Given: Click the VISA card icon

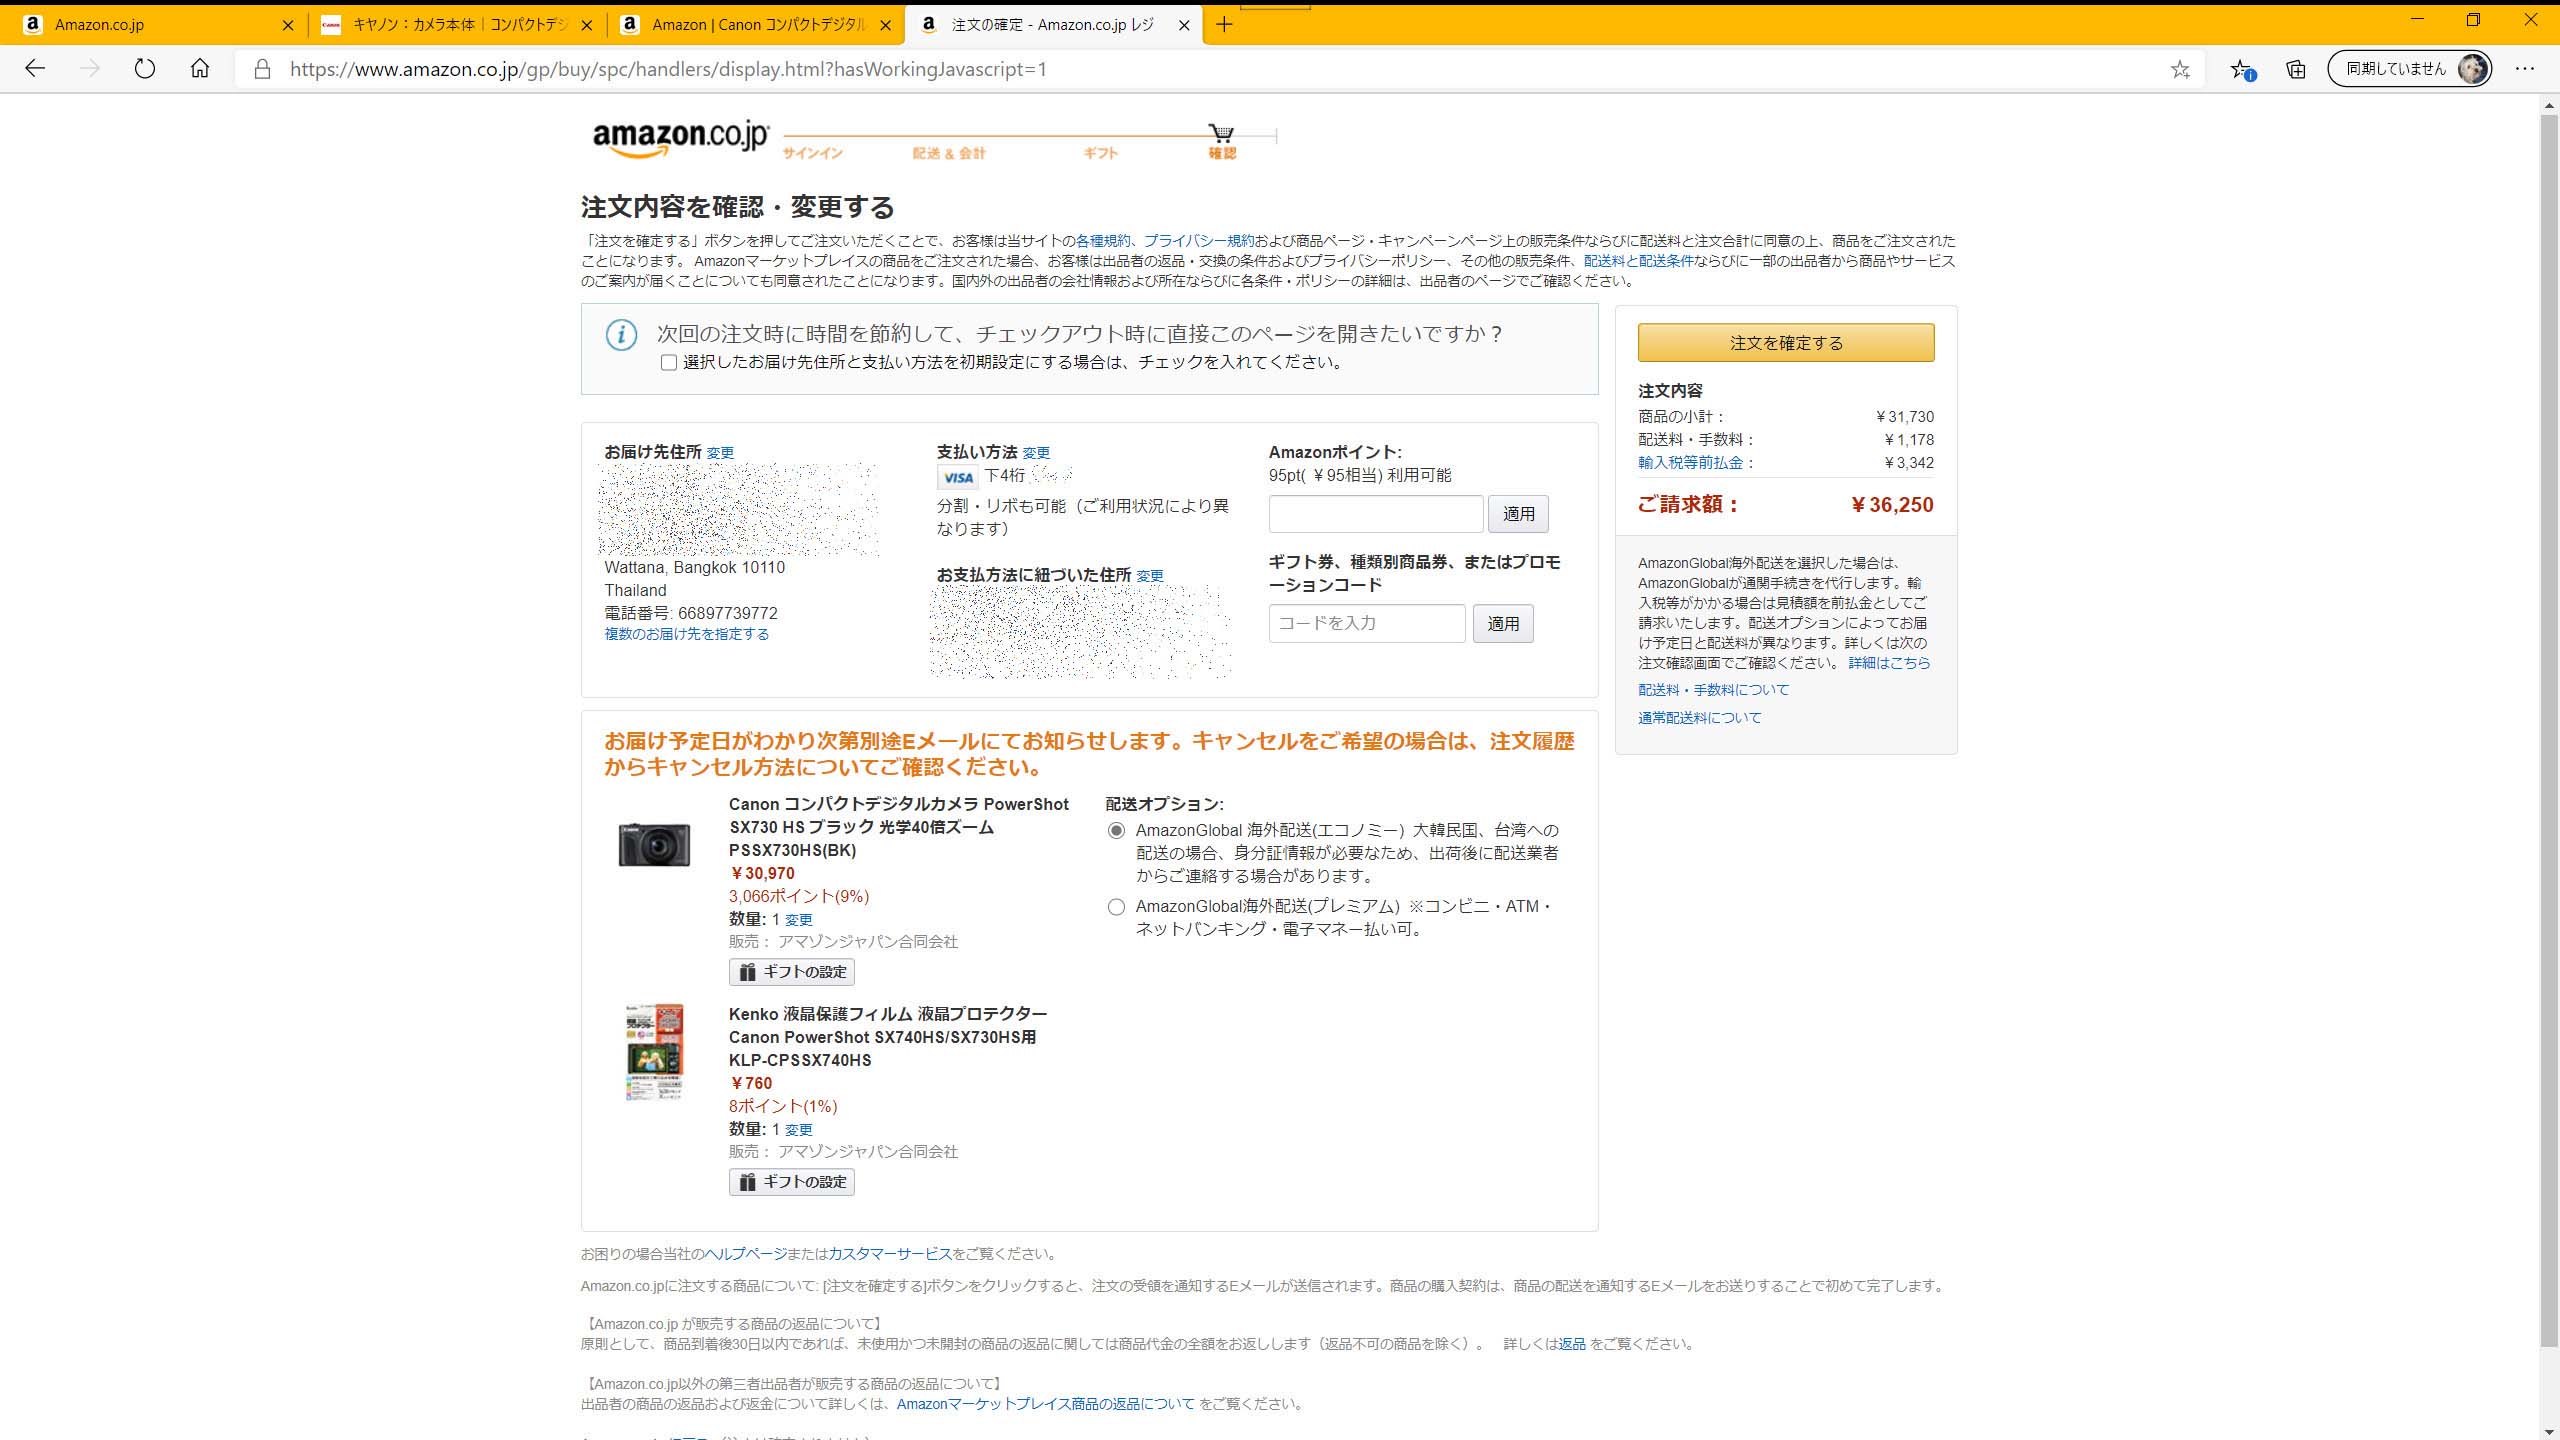Looking at the screenshot, I should (x=957, y=477).
